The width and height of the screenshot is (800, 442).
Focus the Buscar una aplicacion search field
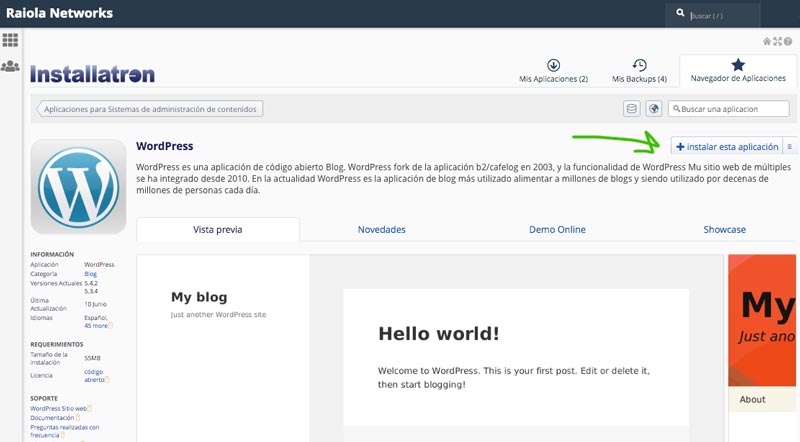(729, 109)
